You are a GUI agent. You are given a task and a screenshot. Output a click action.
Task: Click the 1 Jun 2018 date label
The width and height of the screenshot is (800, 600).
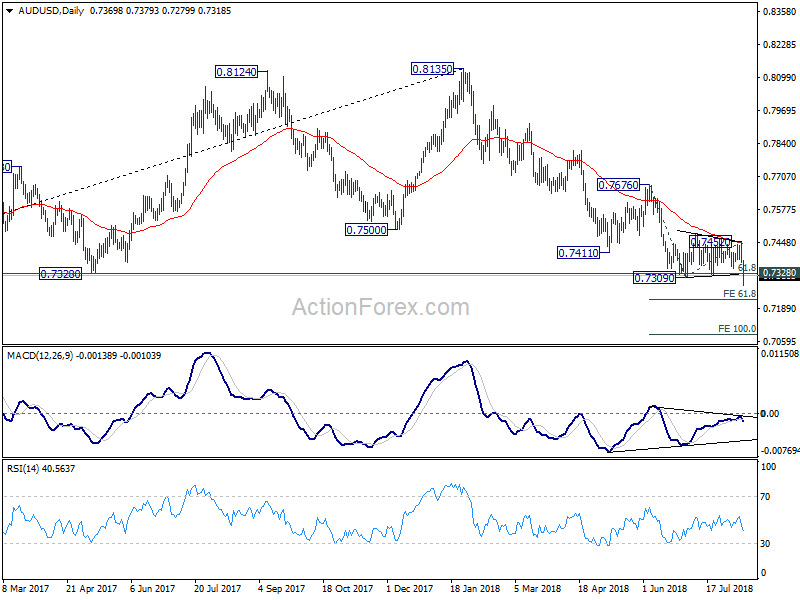click(665, 588)
